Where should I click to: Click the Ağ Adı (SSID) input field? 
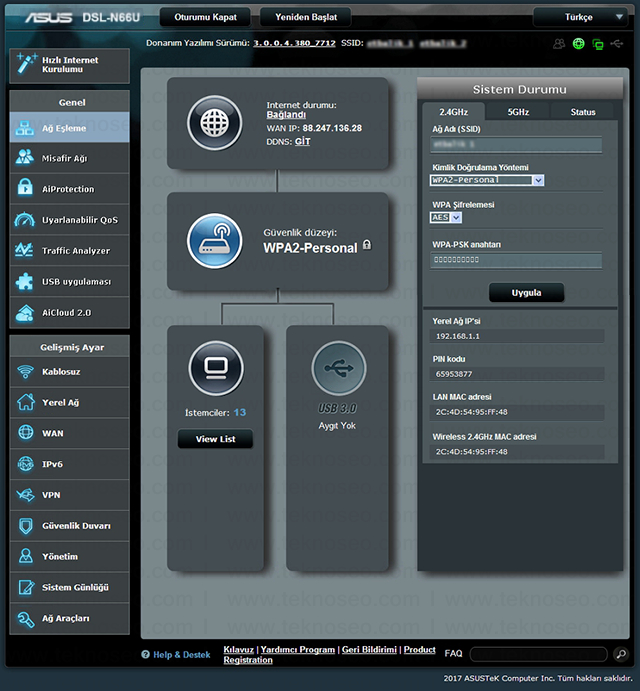click(516, 145)
